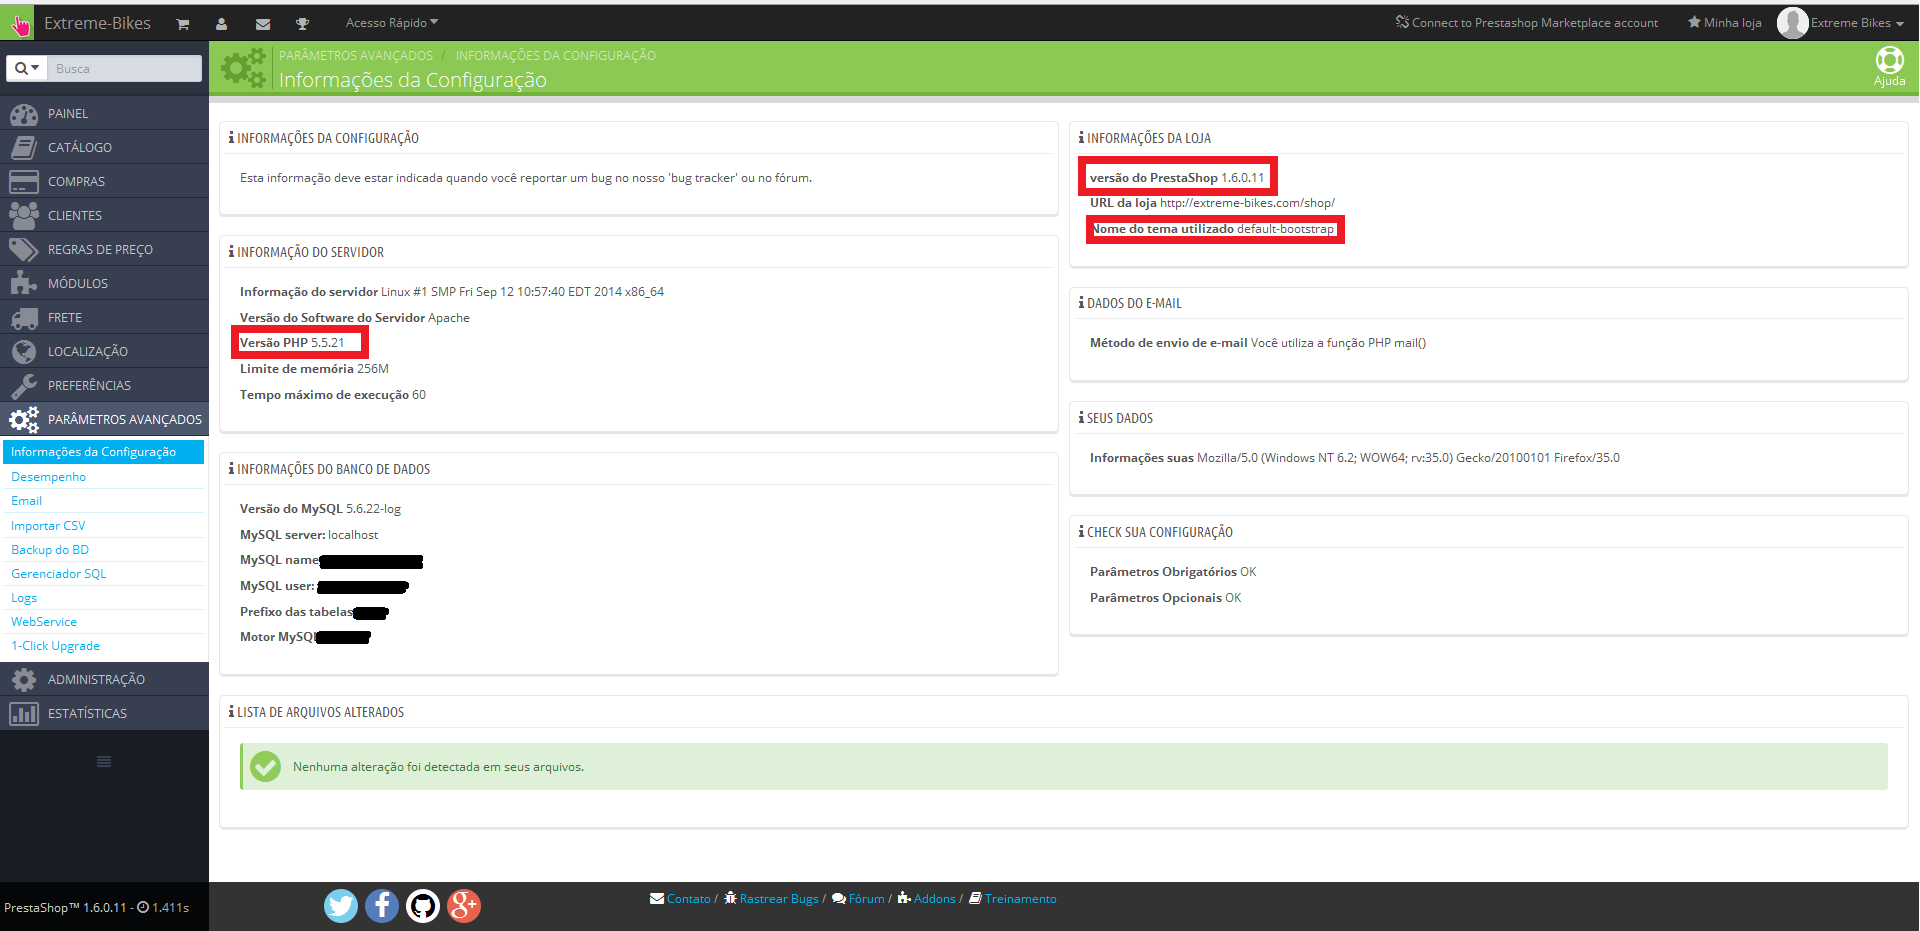Click the Localização globe icon
This screenshot has width=1920, height=931.
24,352
